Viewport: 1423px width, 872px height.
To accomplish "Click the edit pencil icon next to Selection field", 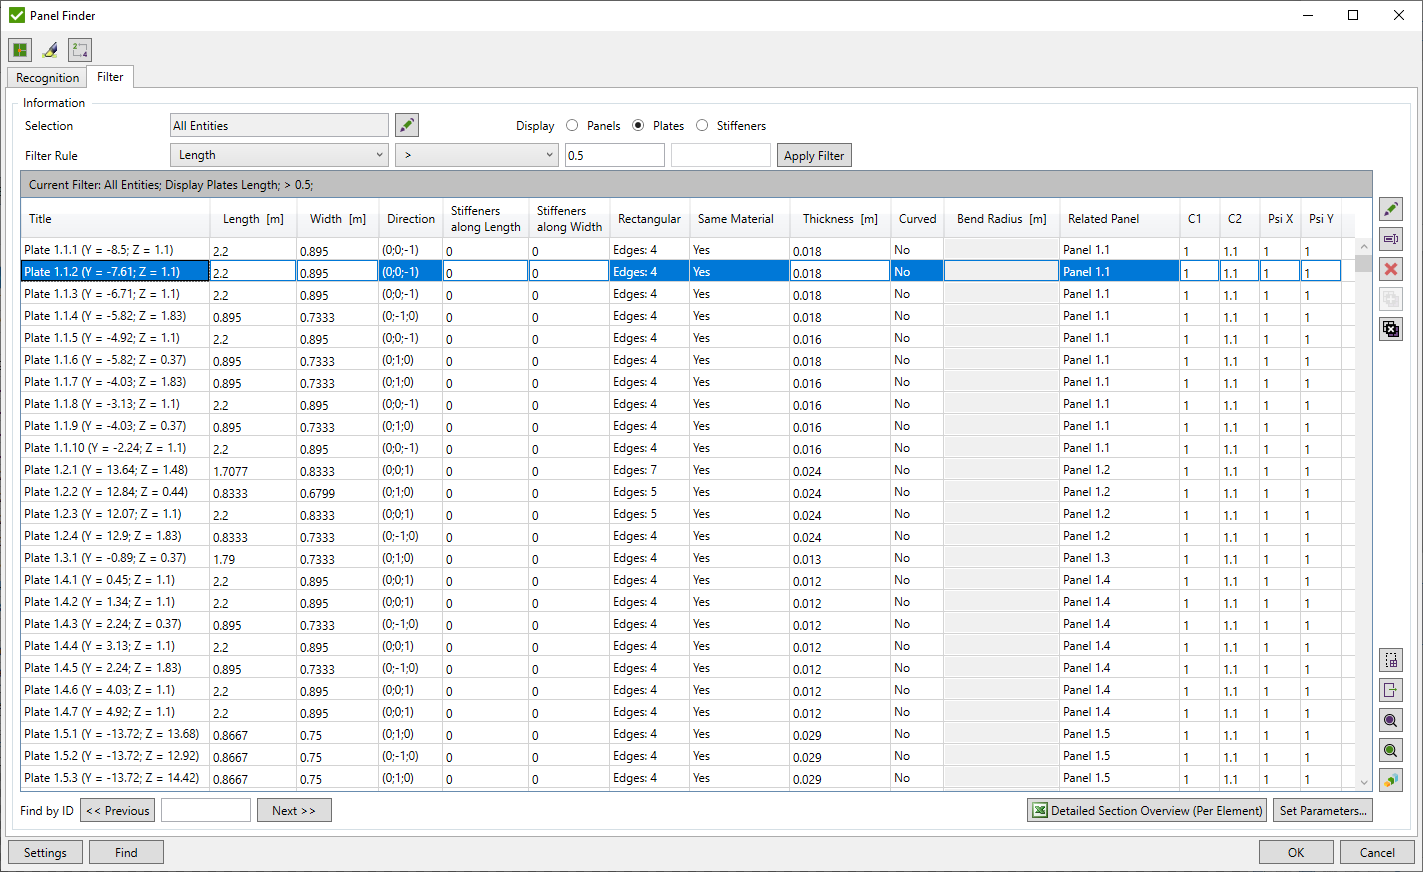I will 406,124.
